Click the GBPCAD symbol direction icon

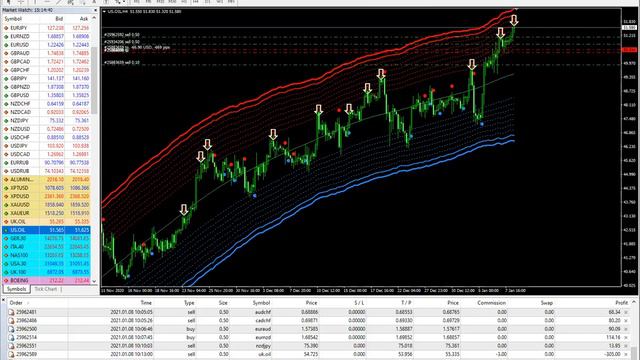click(x=6, y=62)
